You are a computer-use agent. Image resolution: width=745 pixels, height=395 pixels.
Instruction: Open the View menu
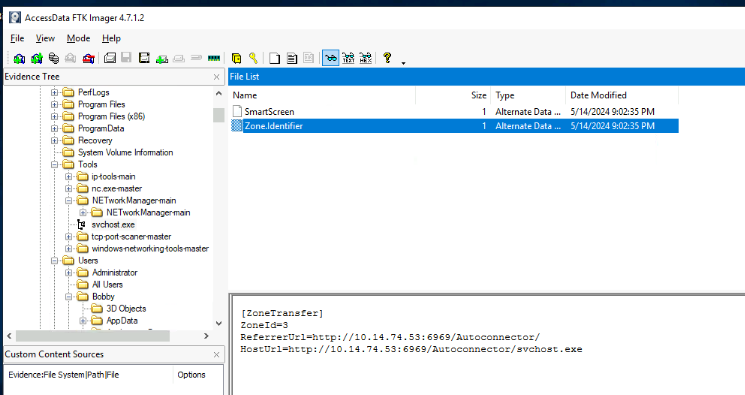(x=45, y=39)
